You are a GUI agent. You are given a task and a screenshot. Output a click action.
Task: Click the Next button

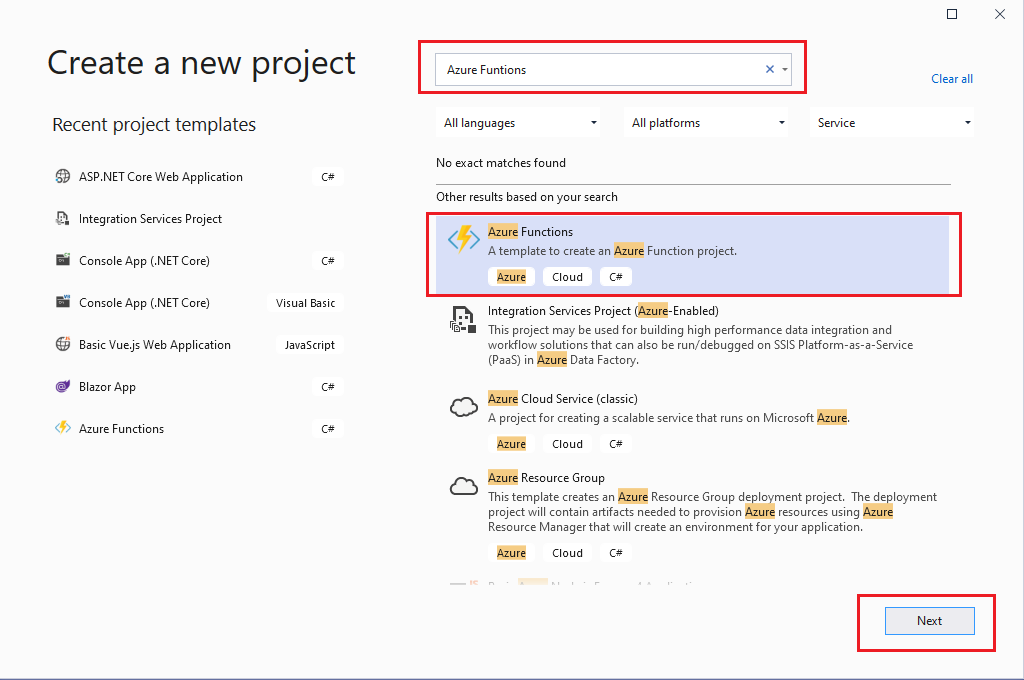tap(929, 620)
